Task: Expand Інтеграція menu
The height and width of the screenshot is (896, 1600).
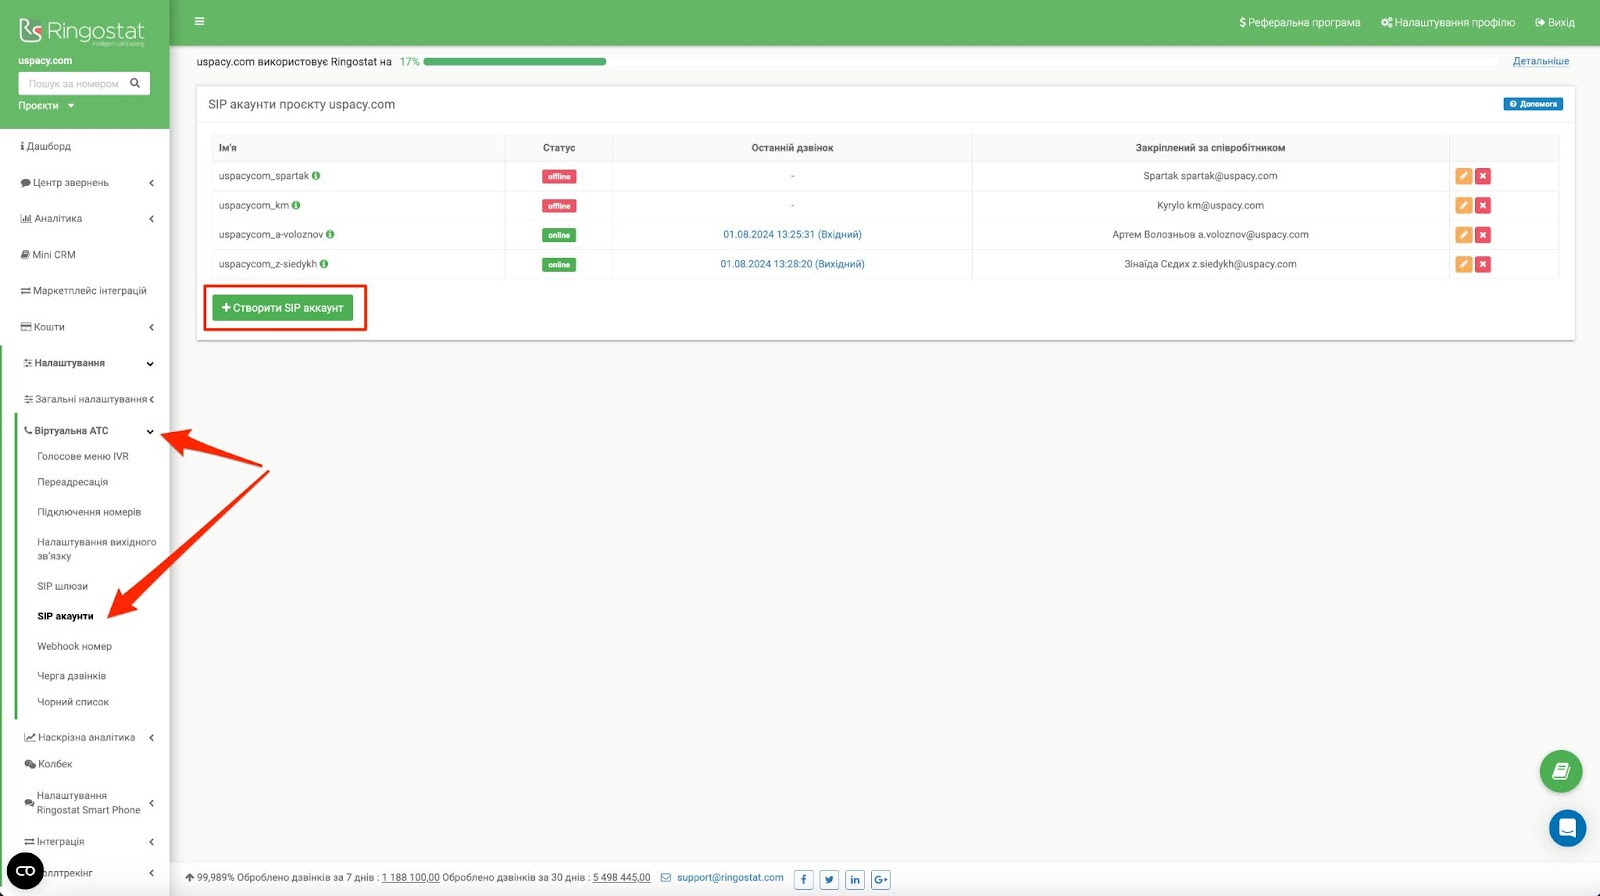Action: (x=88, y=842)
